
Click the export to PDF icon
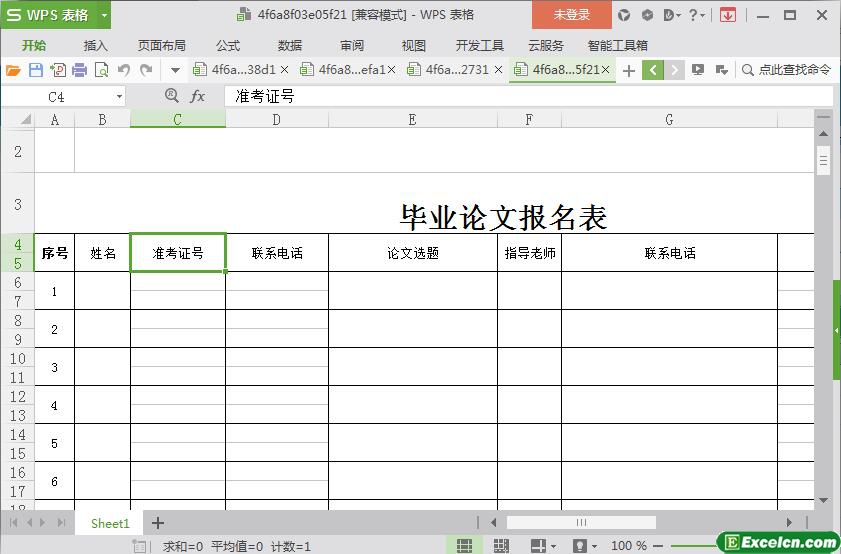tap(57, 70)
